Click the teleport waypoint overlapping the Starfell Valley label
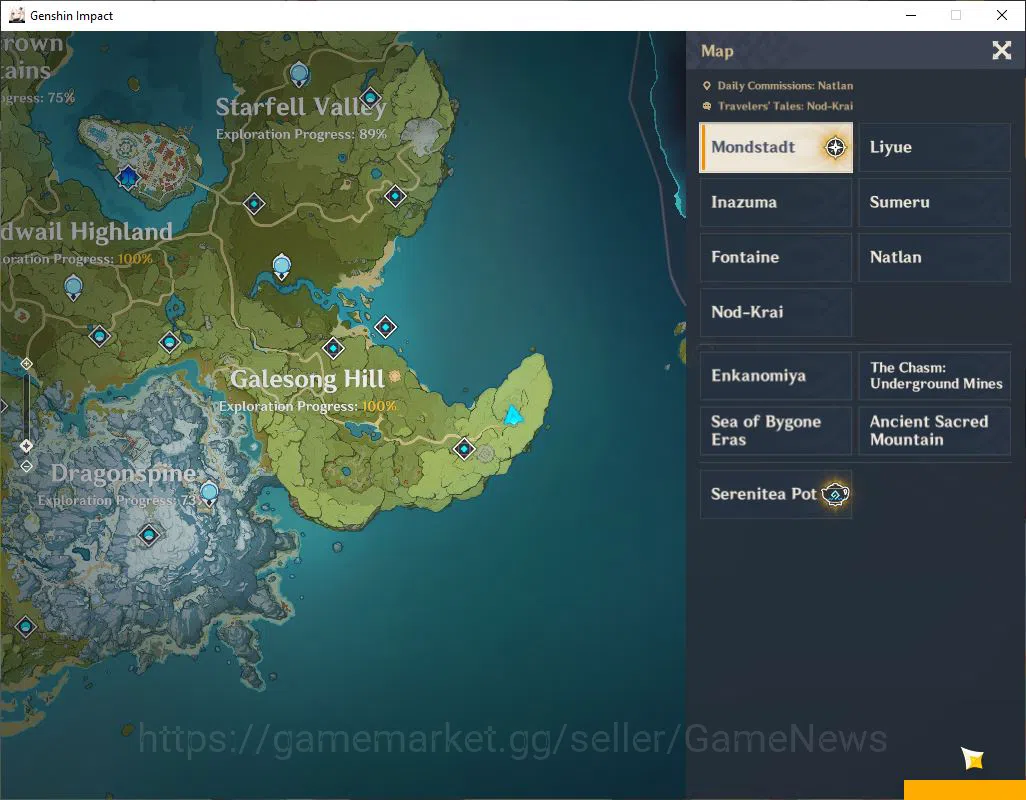 click(x=370, y=99)
